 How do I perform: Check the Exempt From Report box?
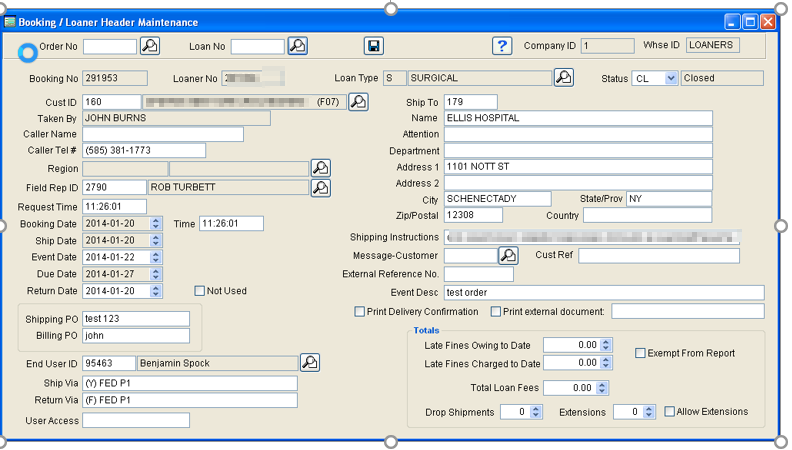641,353
